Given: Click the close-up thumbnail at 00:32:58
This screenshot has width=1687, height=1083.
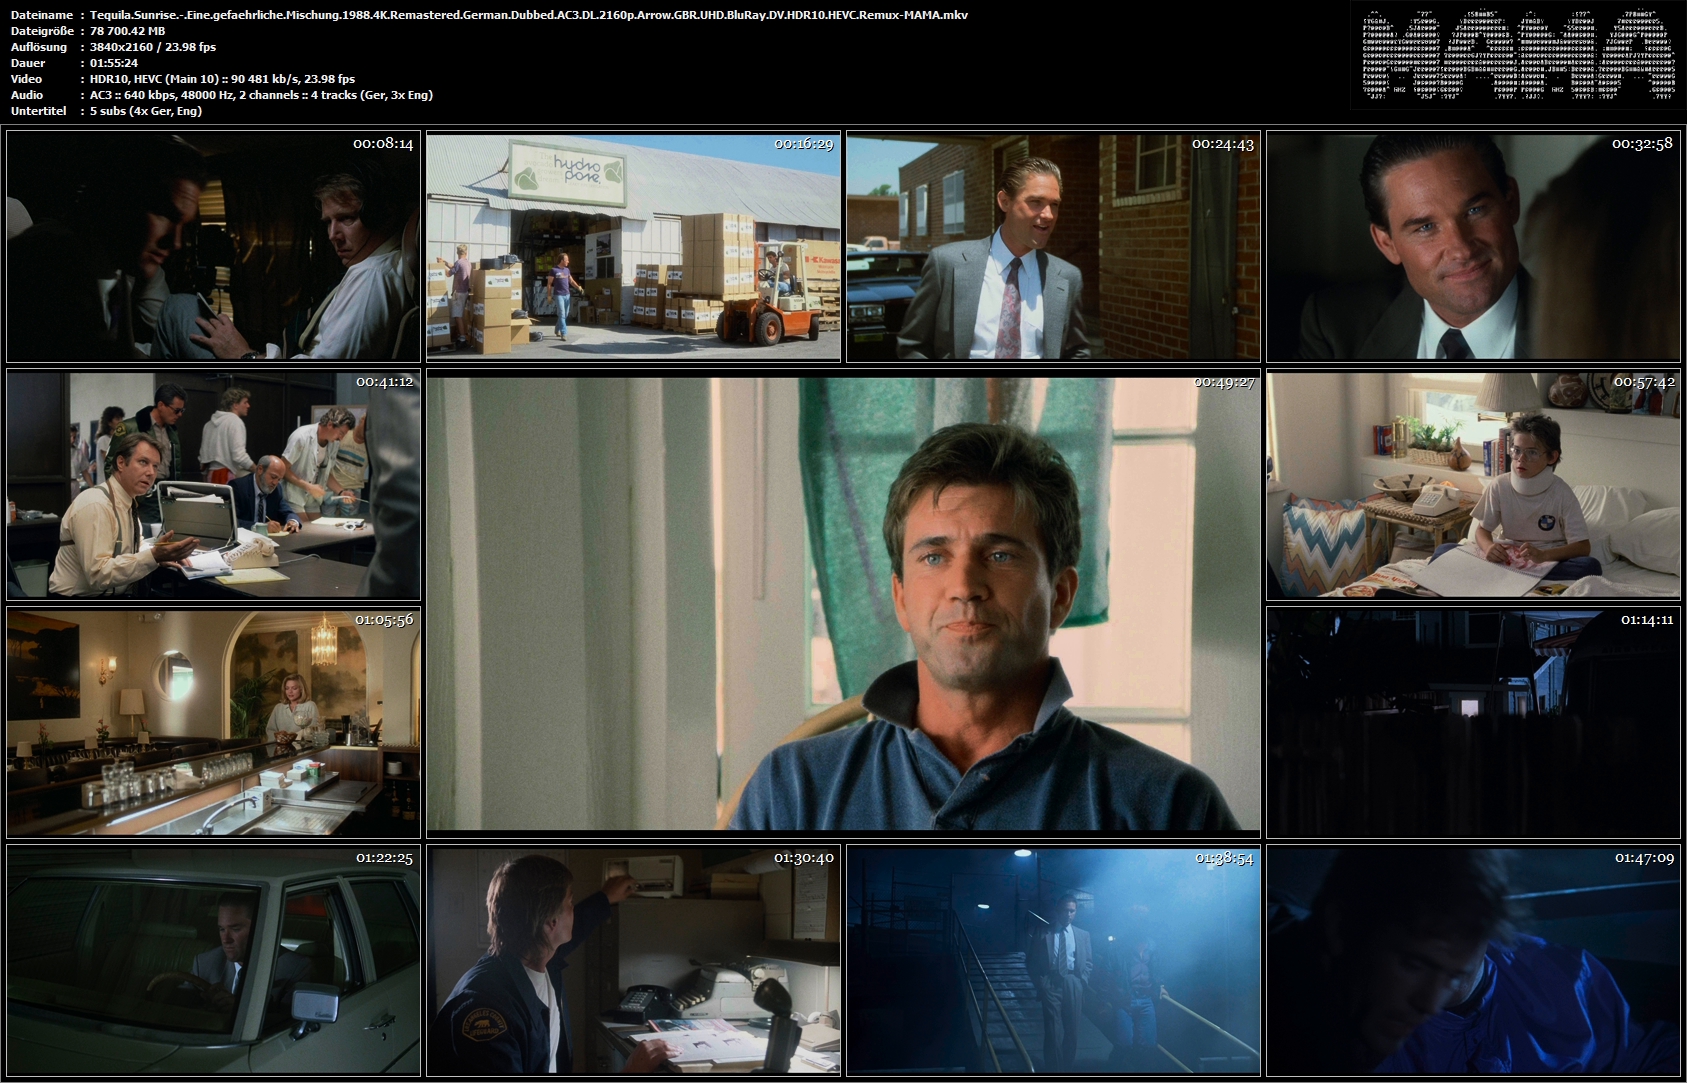Looking at the screenshot, I should click(1473, 246).
